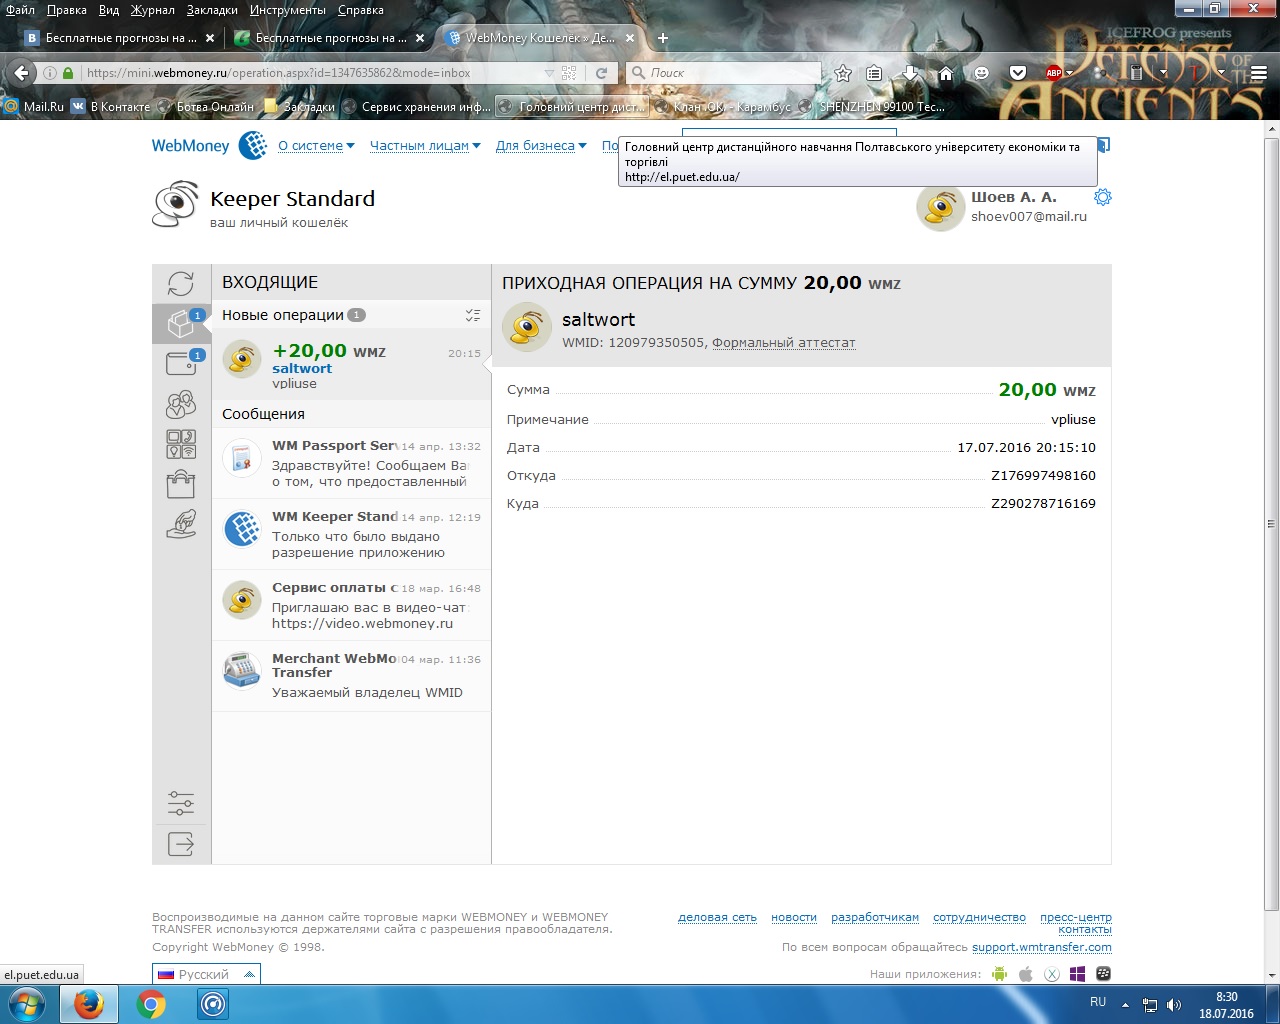Open the Файл menu
This screenshot has width=1280, height=1024.
click(x=20, y=10)
